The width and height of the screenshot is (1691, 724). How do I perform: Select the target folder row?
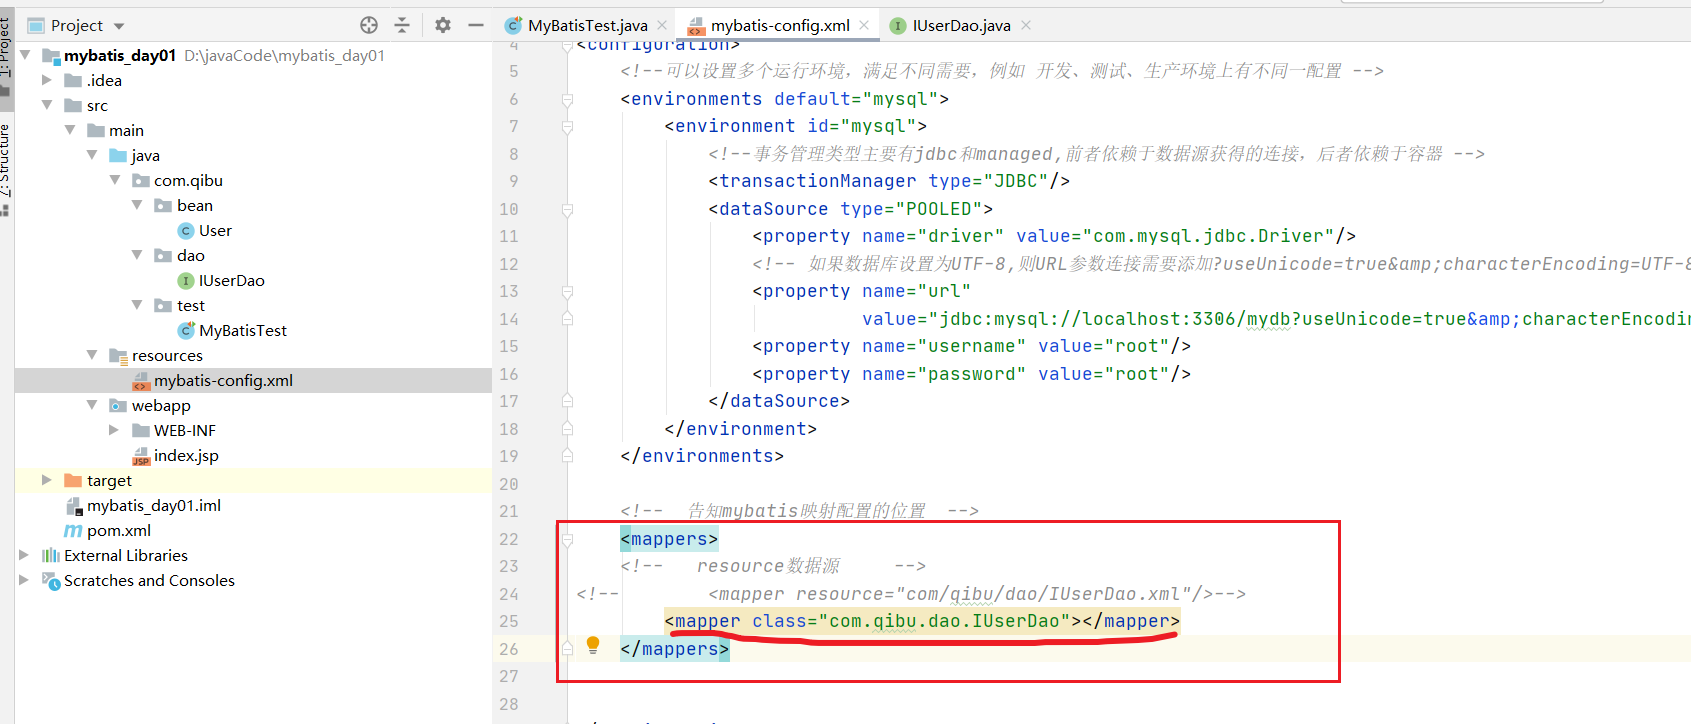coord(253,480)
